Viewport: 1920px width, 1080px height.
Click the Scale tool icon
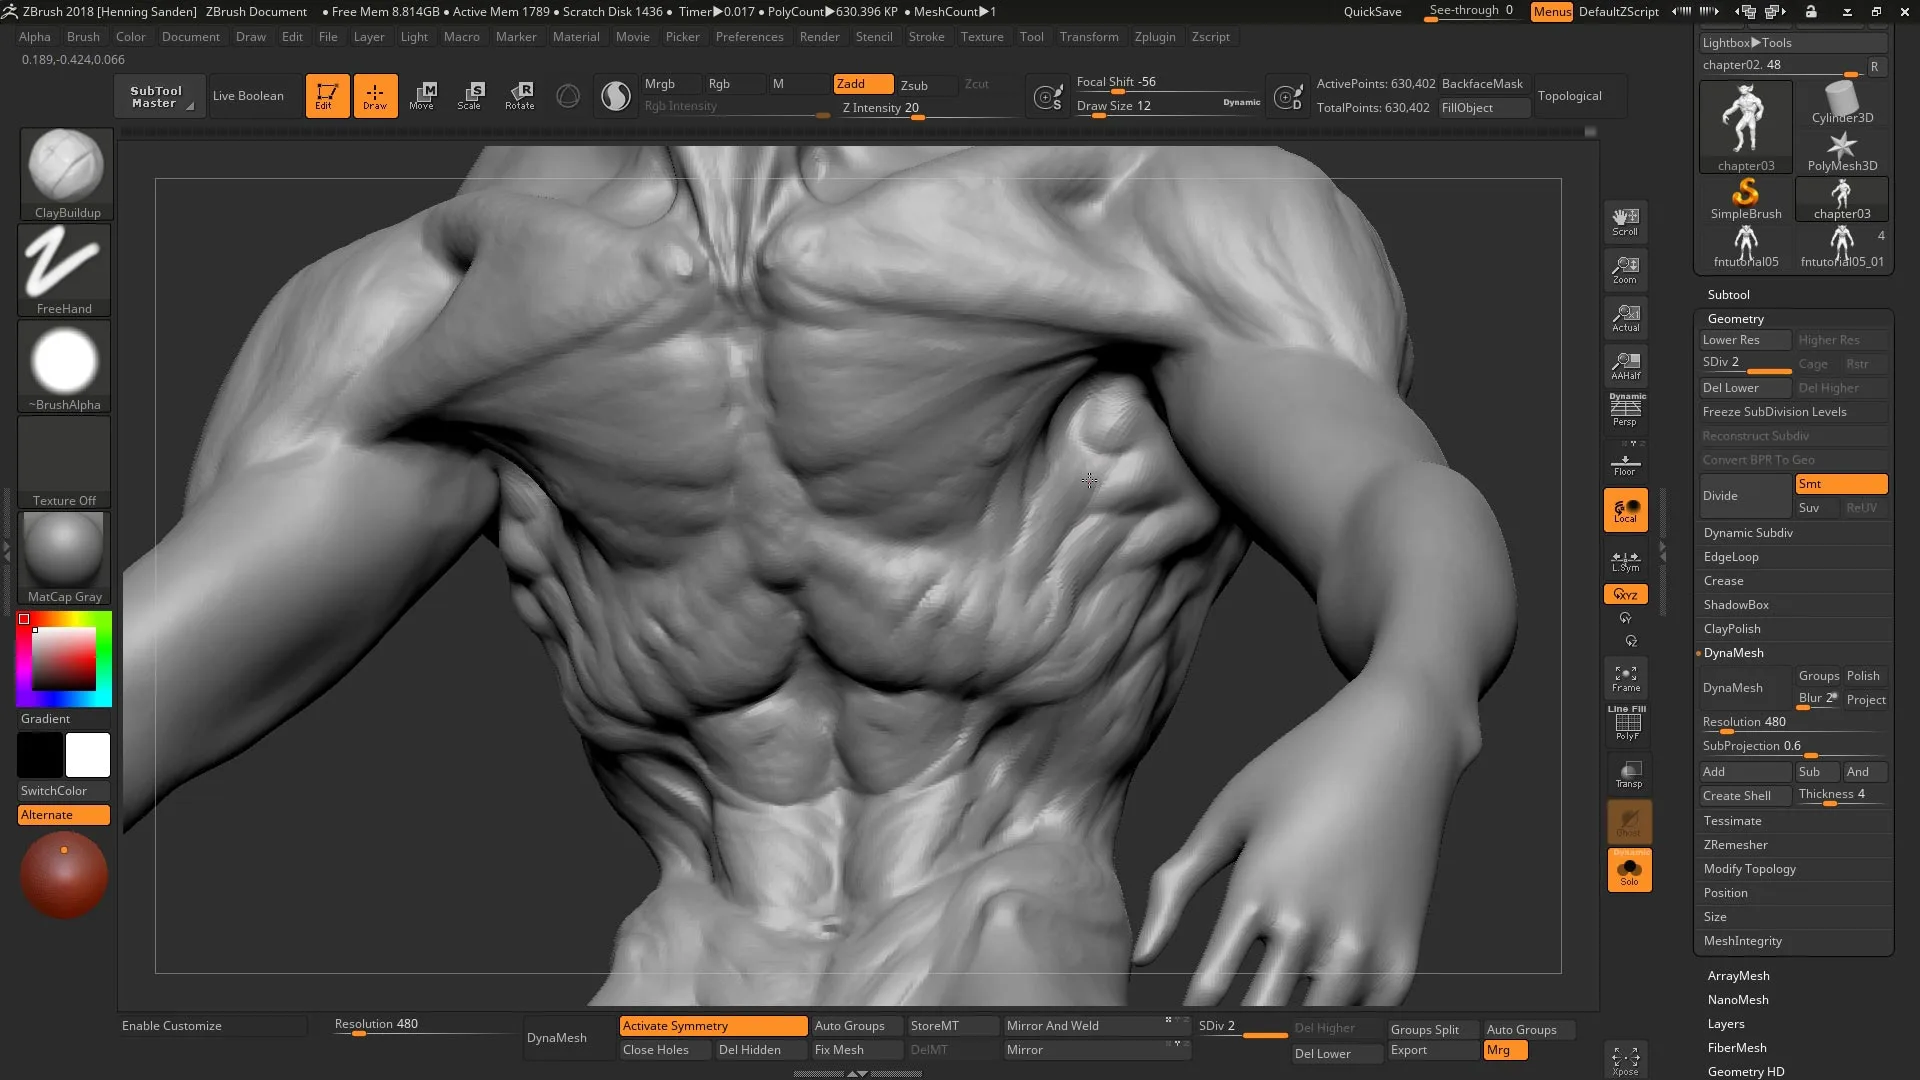point(469,95)
